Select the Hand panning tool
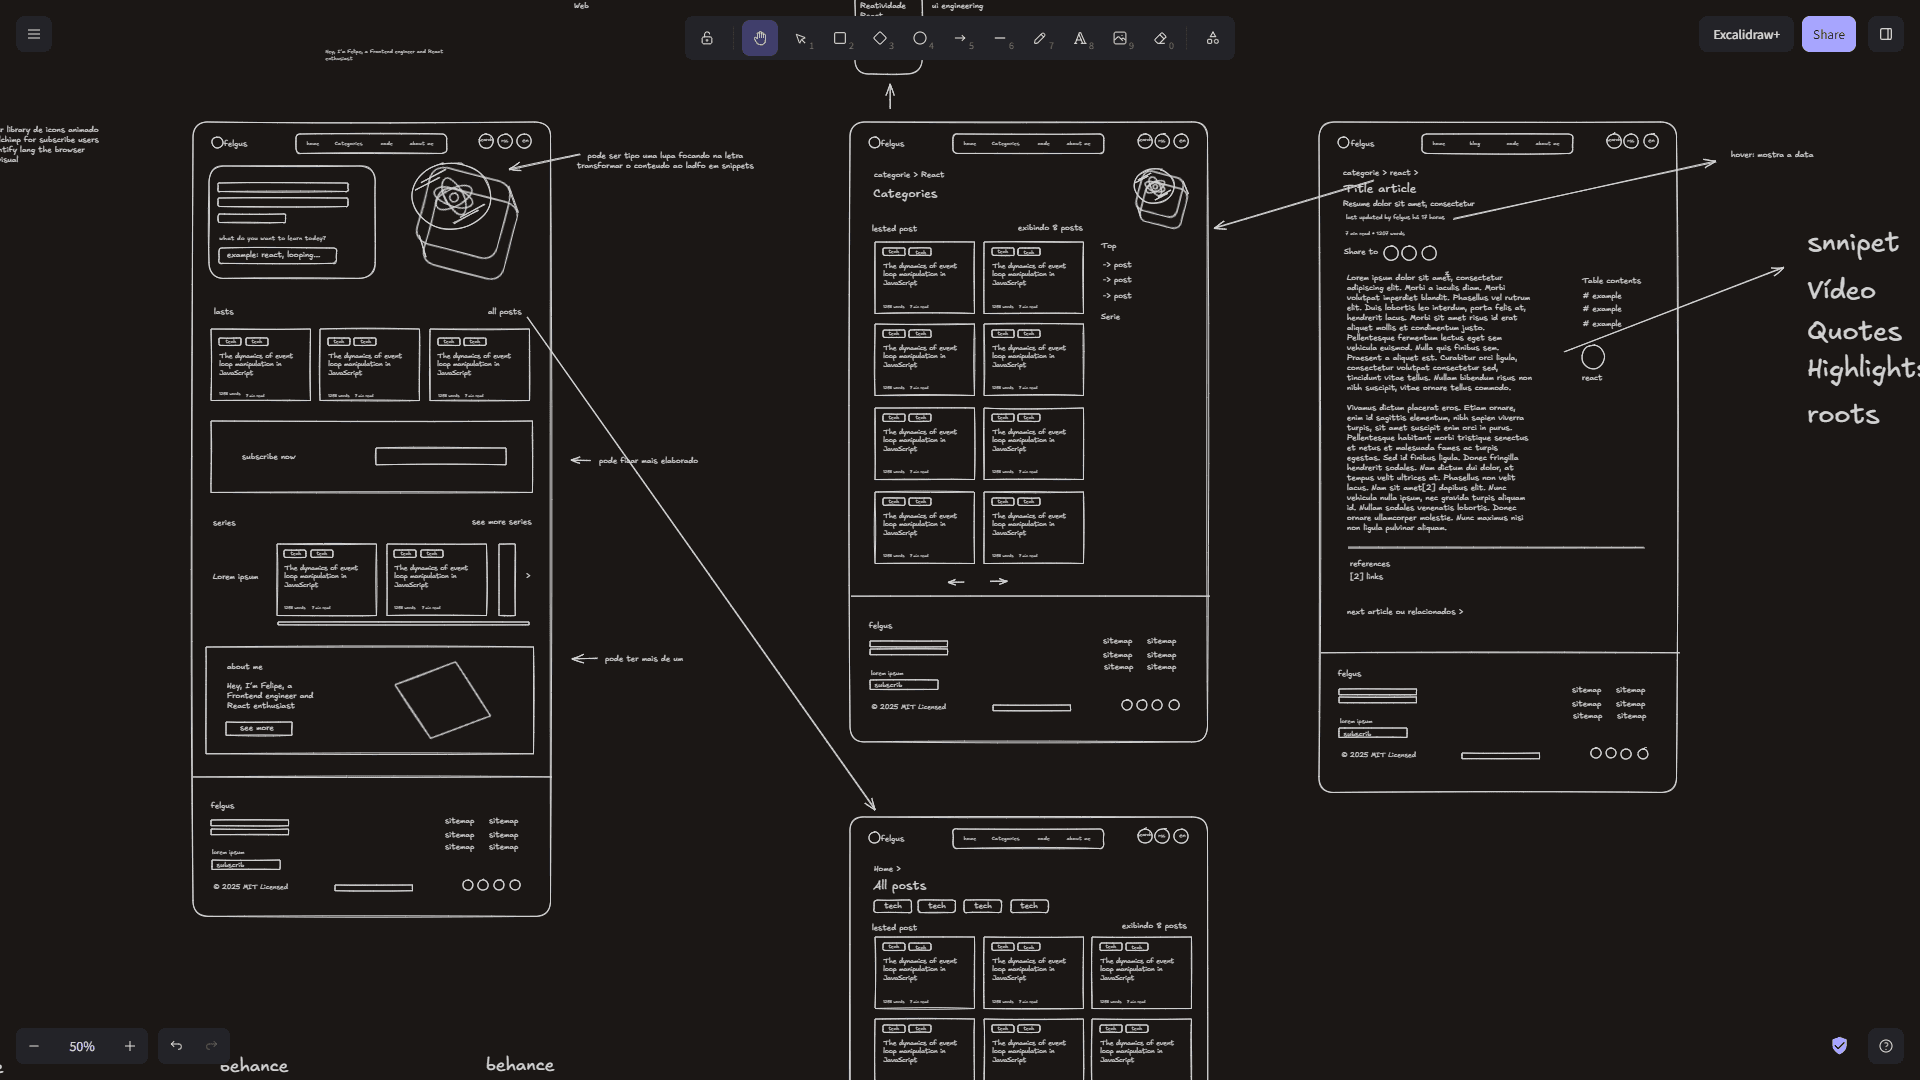Viewport: 1920px width, 1080px height. coord(760,38)
